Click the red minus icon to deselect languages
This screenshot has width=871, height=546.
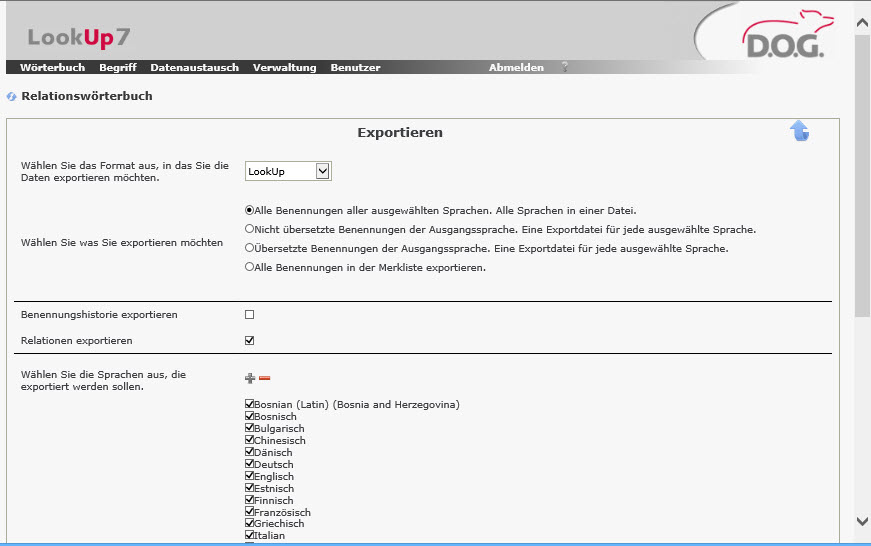[x=265, y=378]
